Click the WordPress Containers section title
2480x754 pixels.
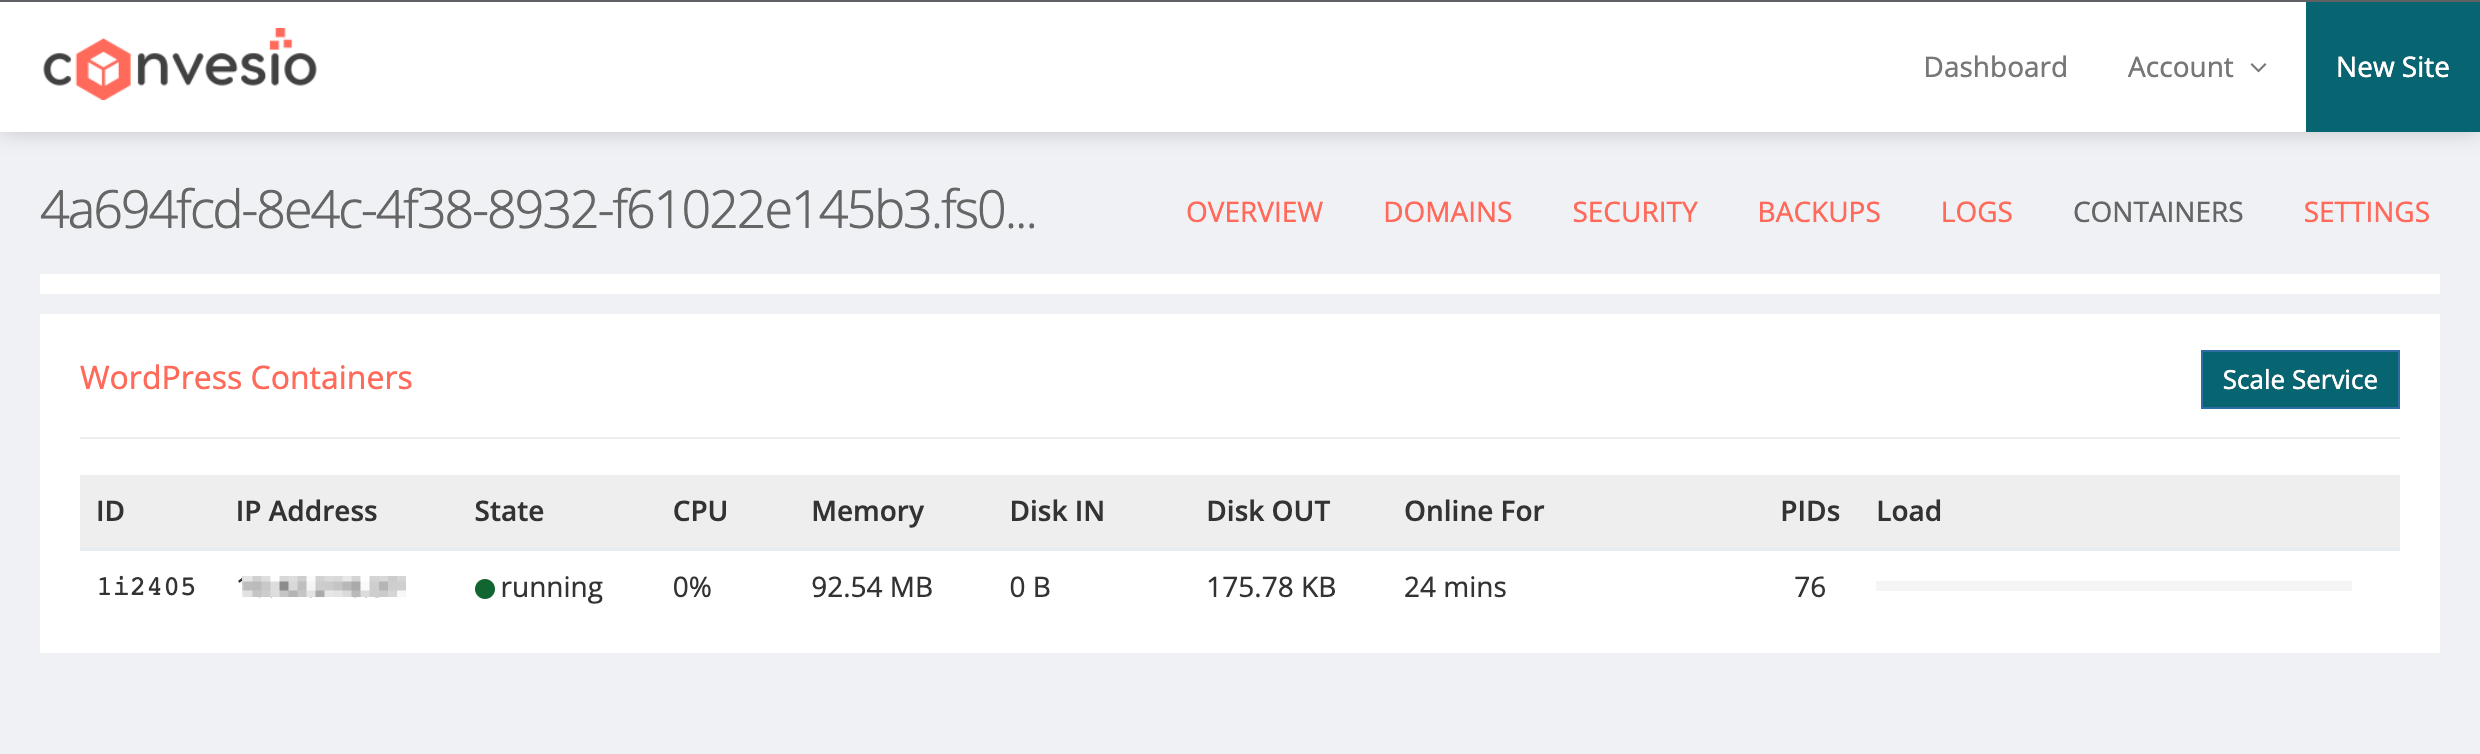tap(246, 378)
